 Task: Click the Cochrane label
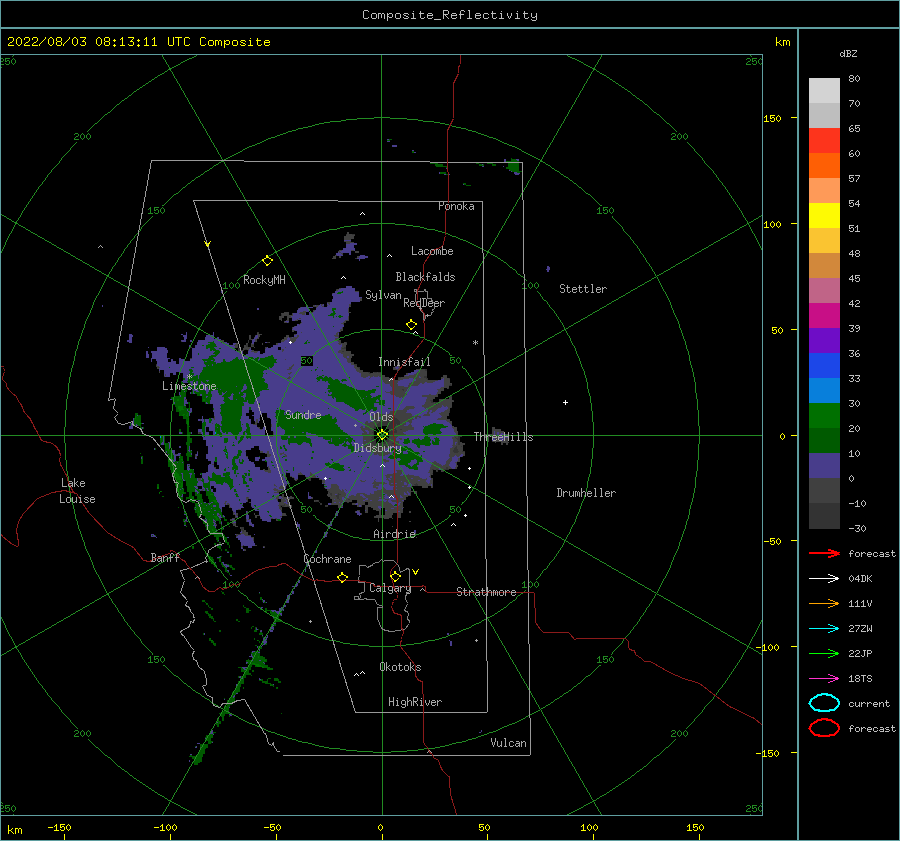327,559
